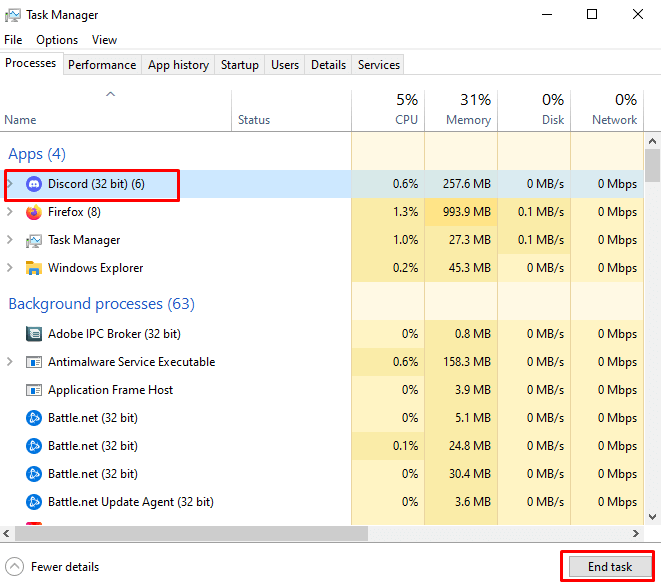This screenshot has width=661, height=583.
Task: Sort by the Network column header
Action: coord(607,110)
